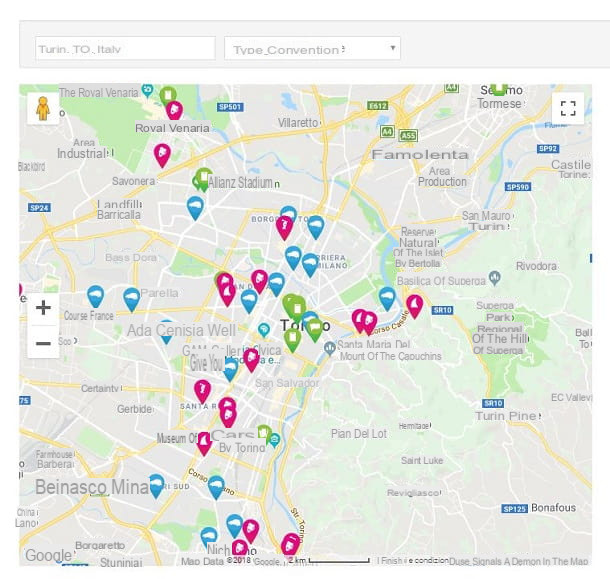610x579 pixels.
Task: Open the Type Convention dropdown
Action: click(312, 49)
